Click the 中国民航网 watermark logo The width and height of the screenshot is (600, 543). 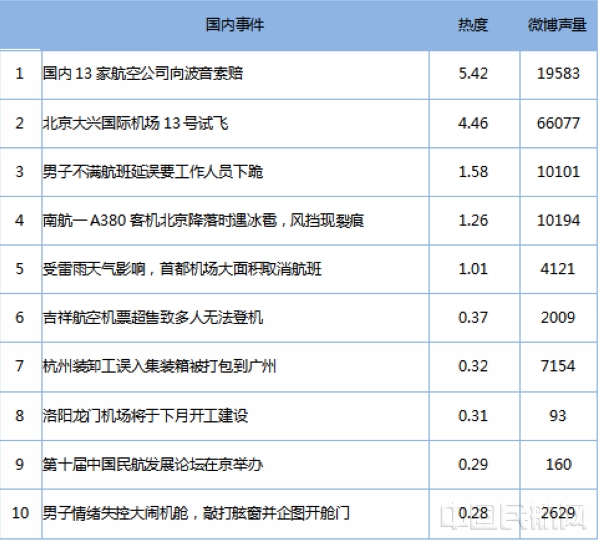pos(520,516)
